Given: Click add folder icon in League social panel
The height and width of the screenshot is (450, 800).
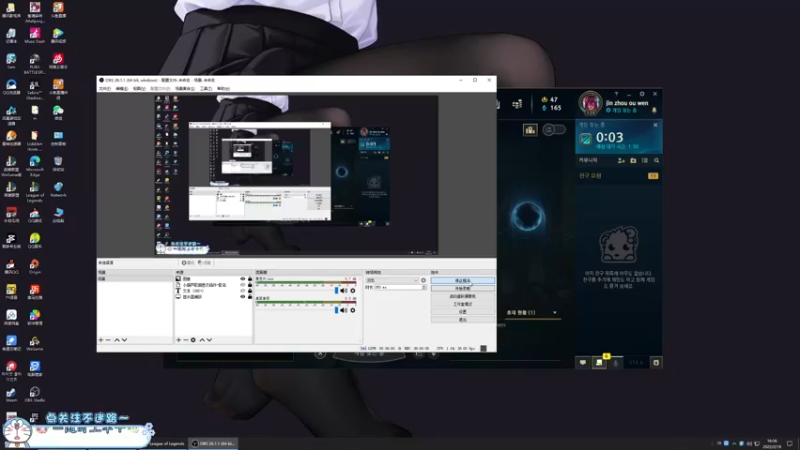Looking at the screenshot, I should (633, 160).
